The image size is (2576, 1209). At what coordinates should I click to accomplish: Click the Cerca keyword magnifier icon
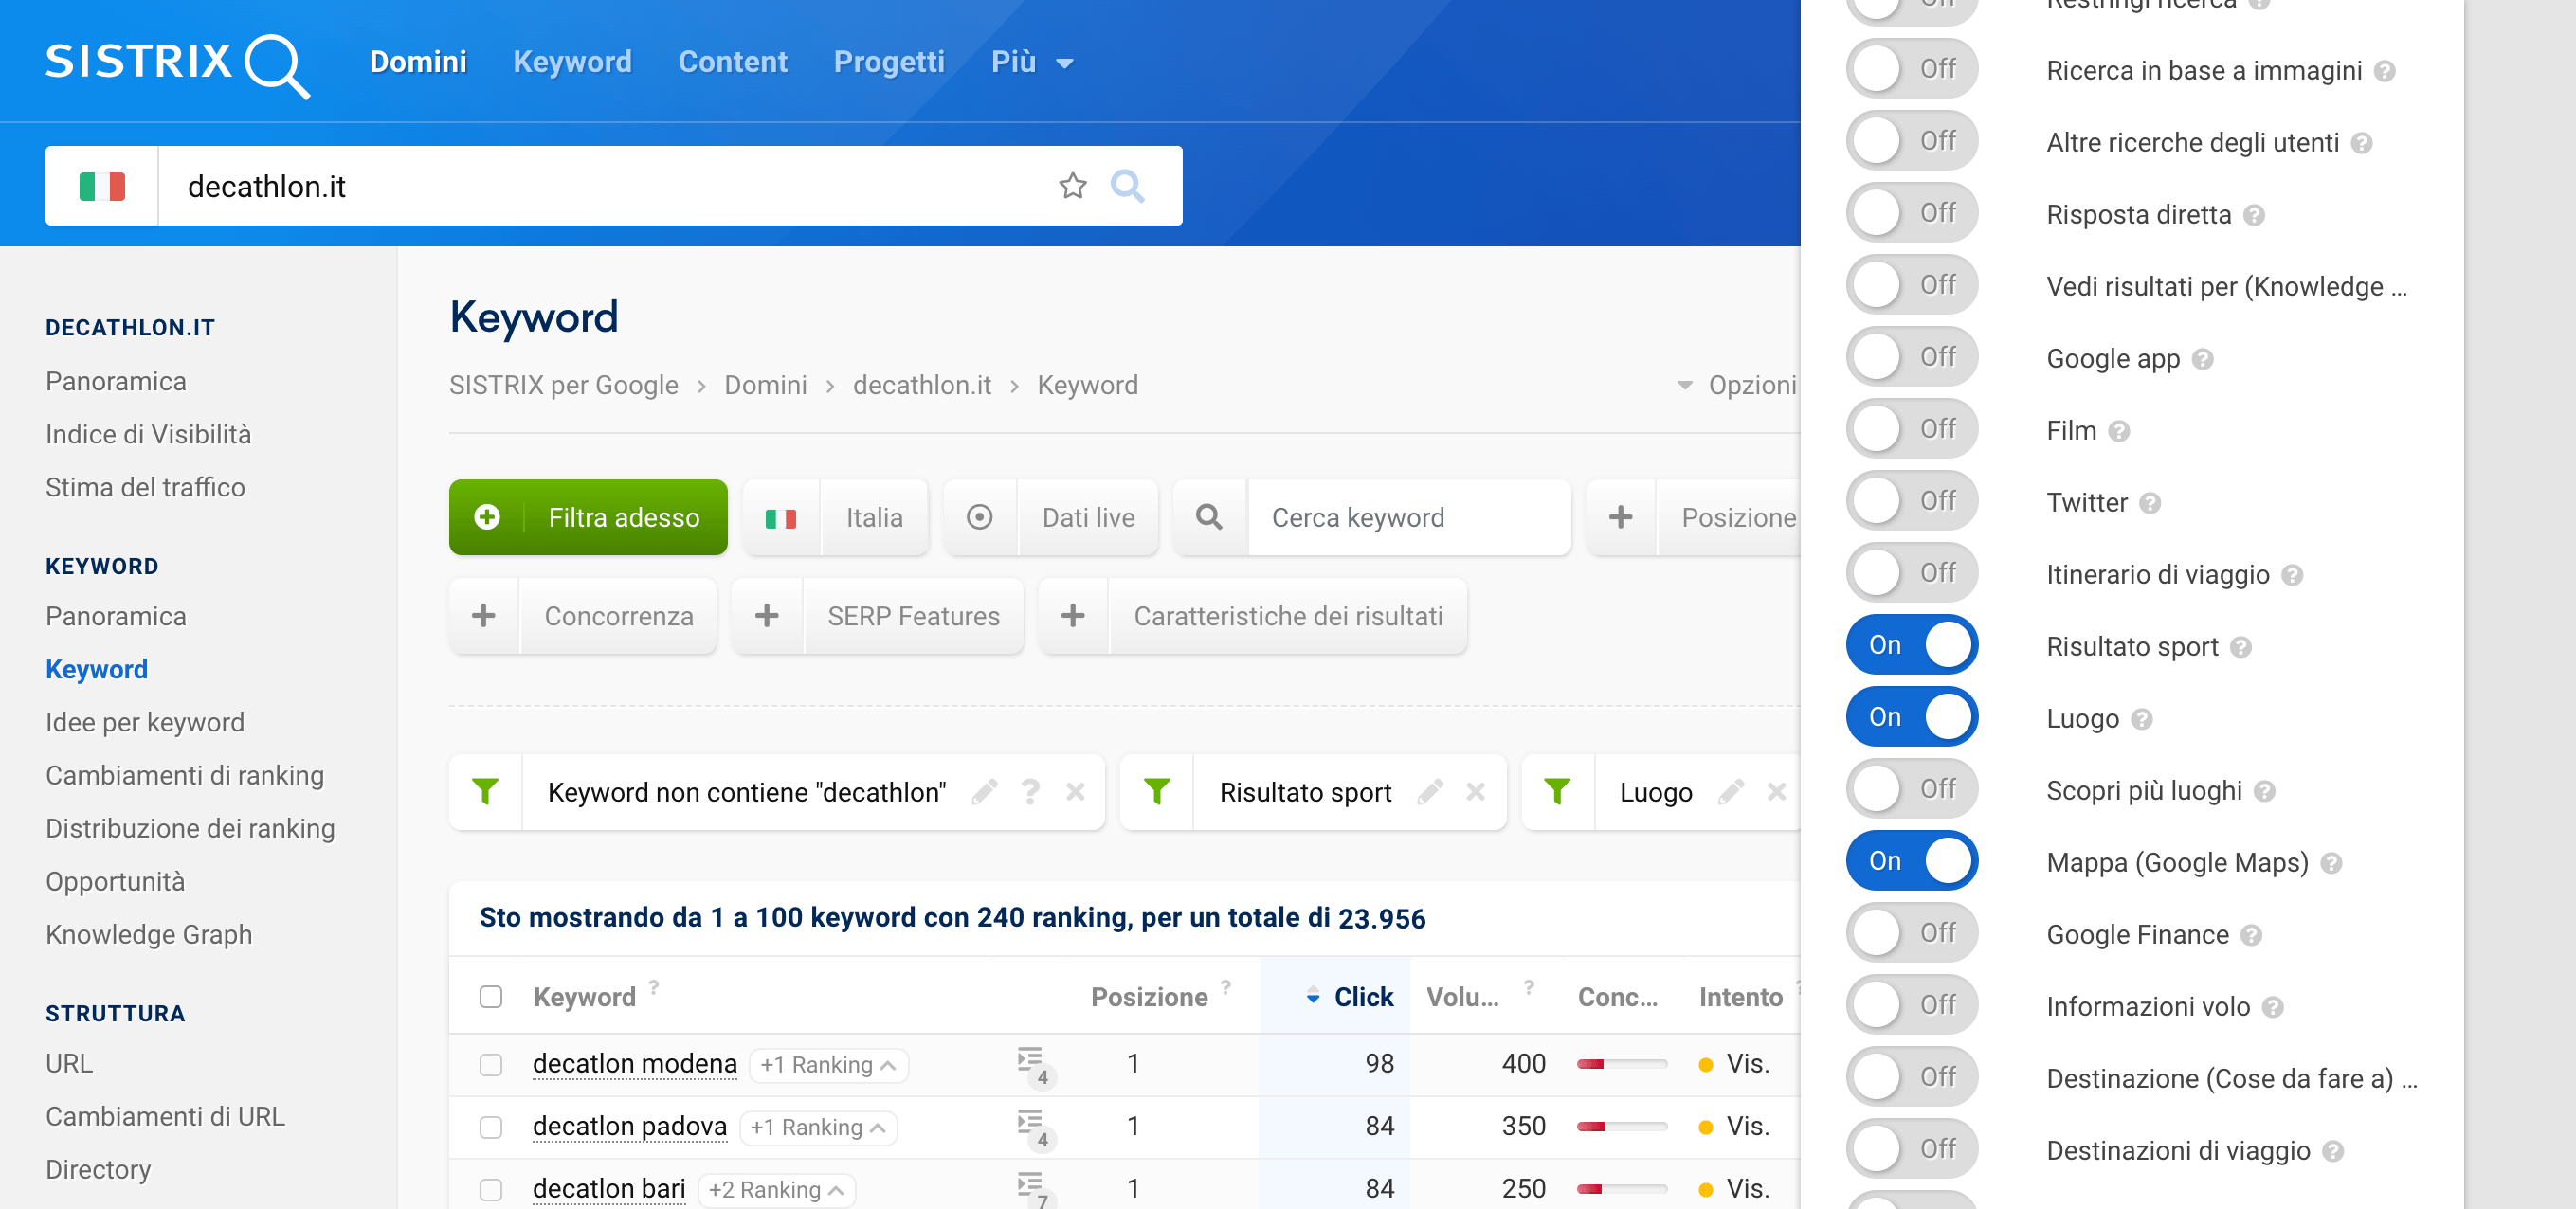point(1209,517)
